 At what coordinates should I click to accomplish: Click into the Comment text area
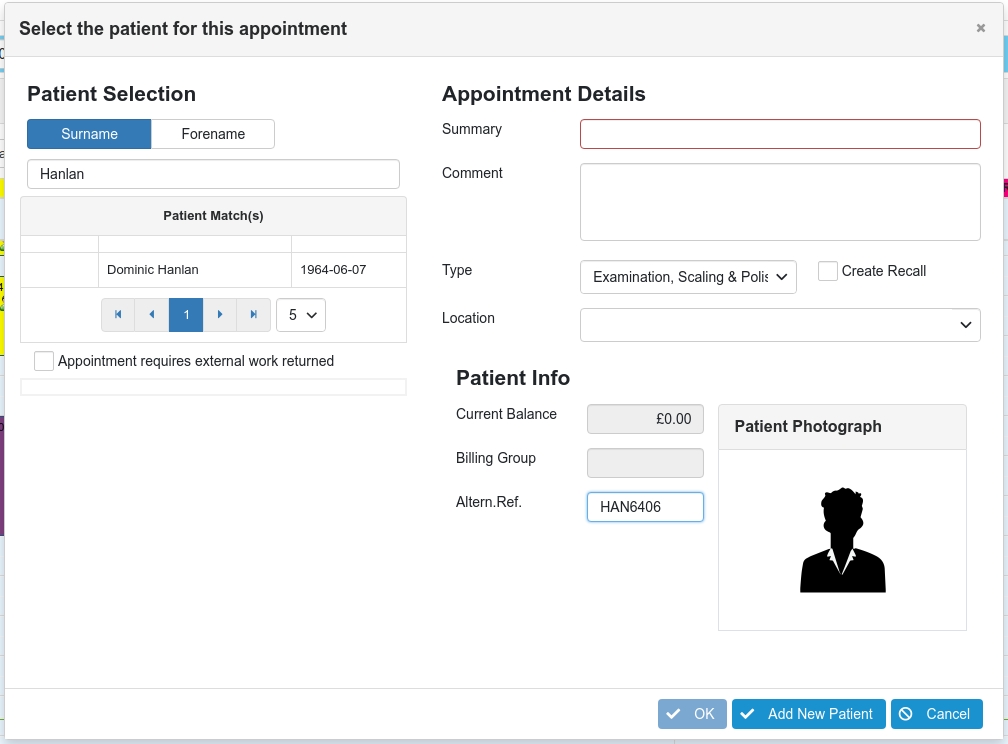780,202
